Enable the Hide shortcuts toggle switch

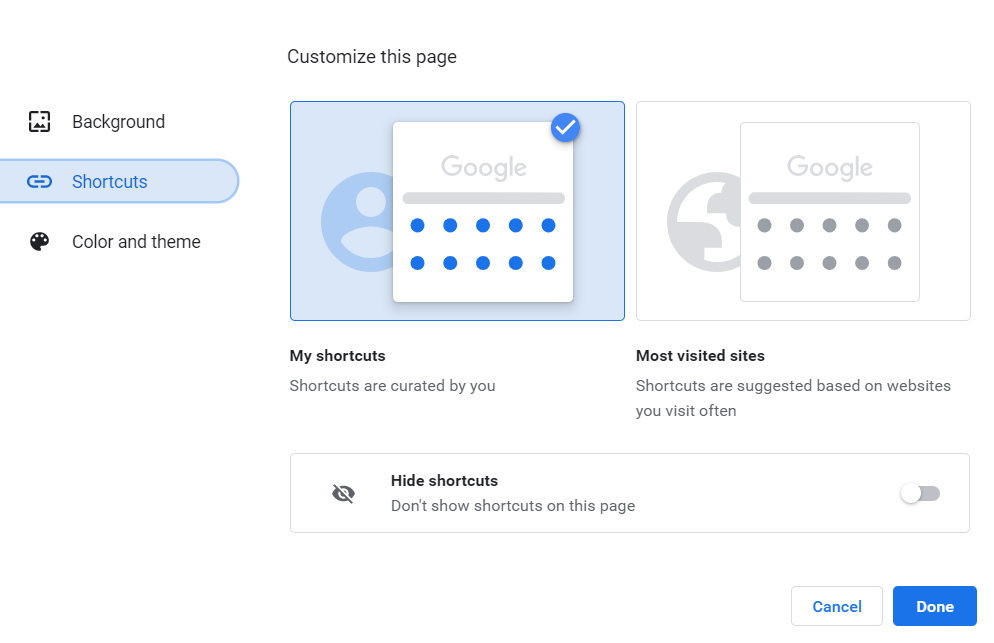[920, 493]
